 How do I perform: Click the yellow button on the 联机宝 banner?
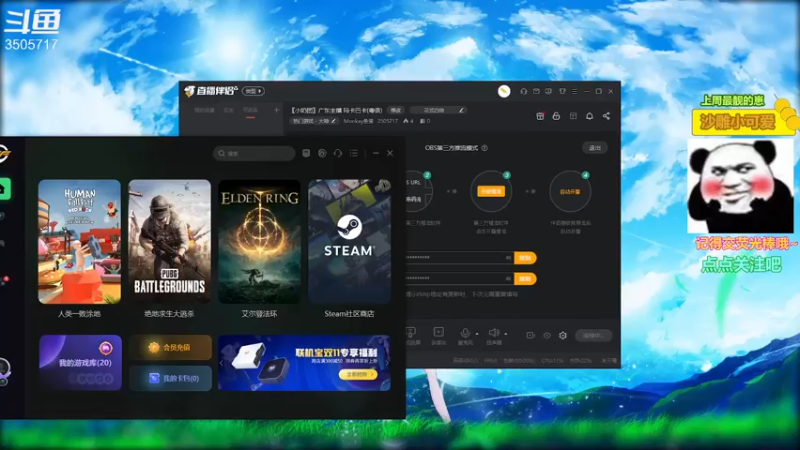pyautogui.click(x=359, y=374)
